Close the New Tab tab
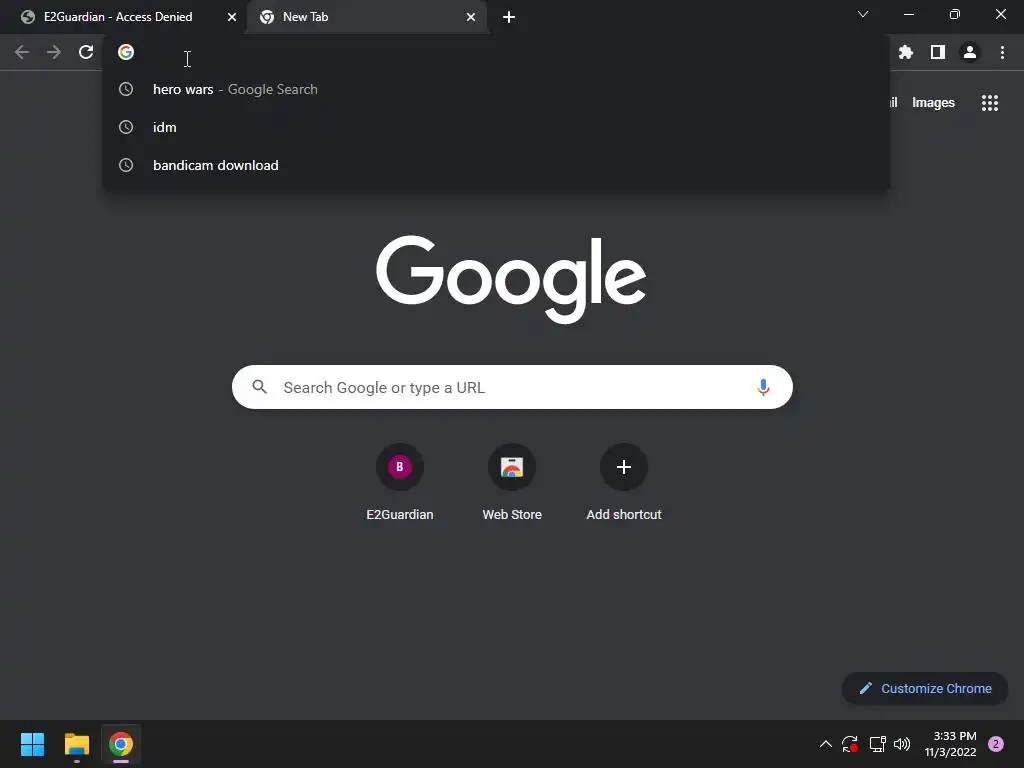This screenshot has height=768, width=1024. pyautogui.click(x=471, y=17)
